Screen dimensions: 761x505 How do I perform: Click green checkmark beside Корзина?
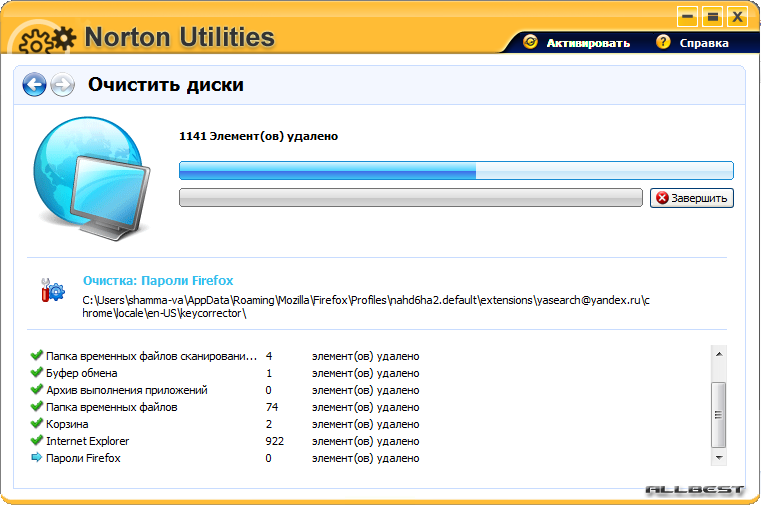coord(36,423)
